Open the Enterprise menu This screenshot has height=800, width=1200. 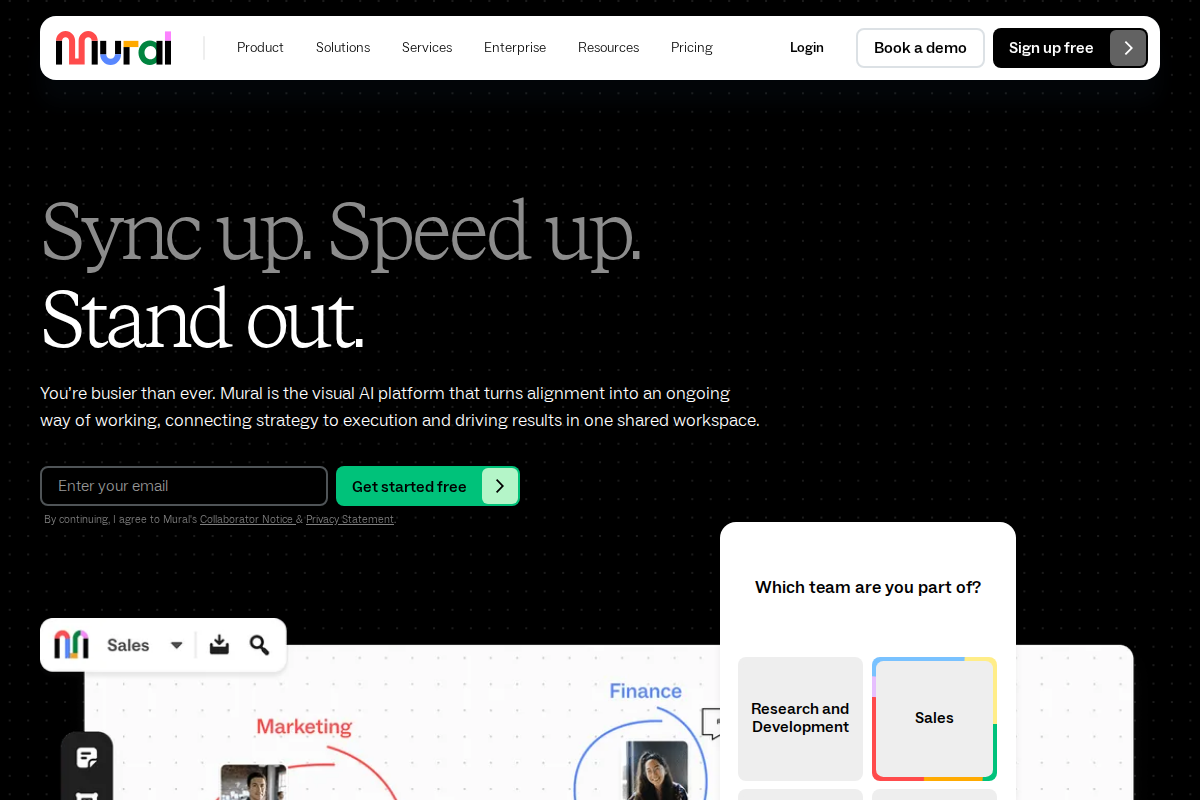click(x=515, y=48)
